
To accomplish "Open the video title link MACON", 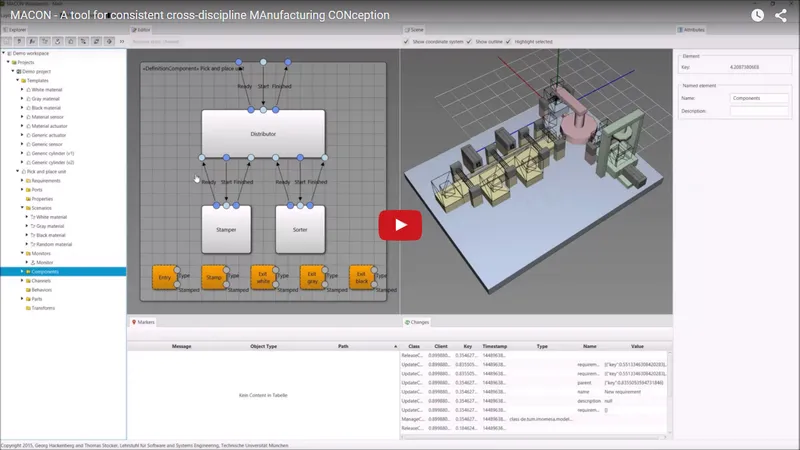I will point(200,15).
